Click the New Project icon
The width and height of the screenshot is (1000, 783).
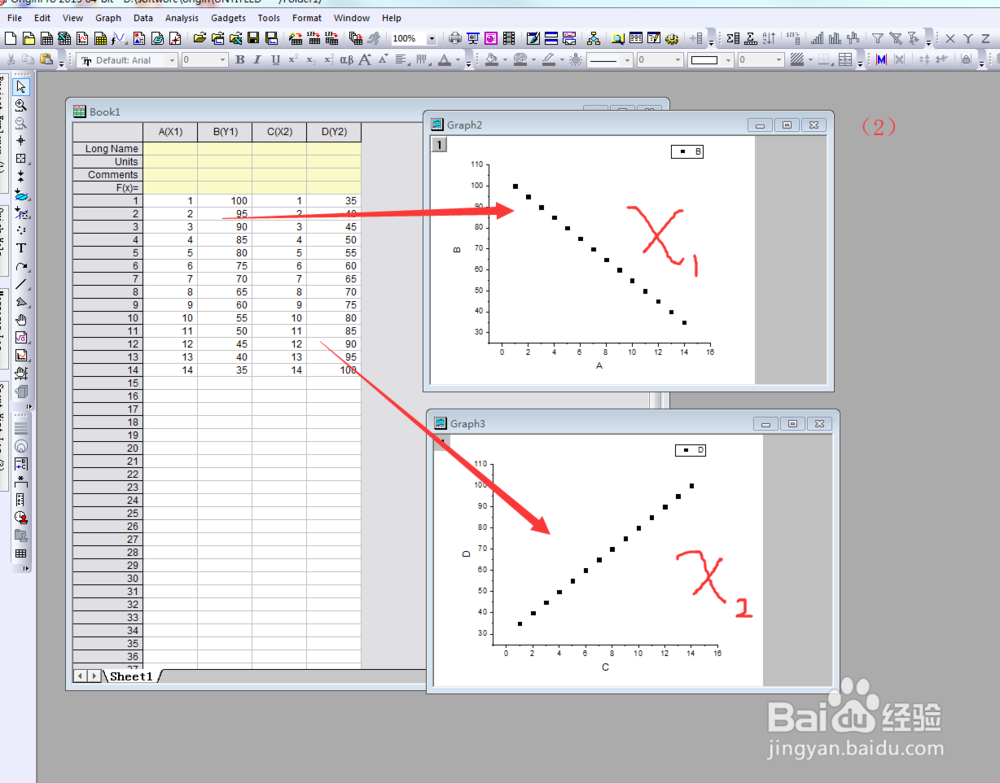pyautogui.click(x=10, y=39)
